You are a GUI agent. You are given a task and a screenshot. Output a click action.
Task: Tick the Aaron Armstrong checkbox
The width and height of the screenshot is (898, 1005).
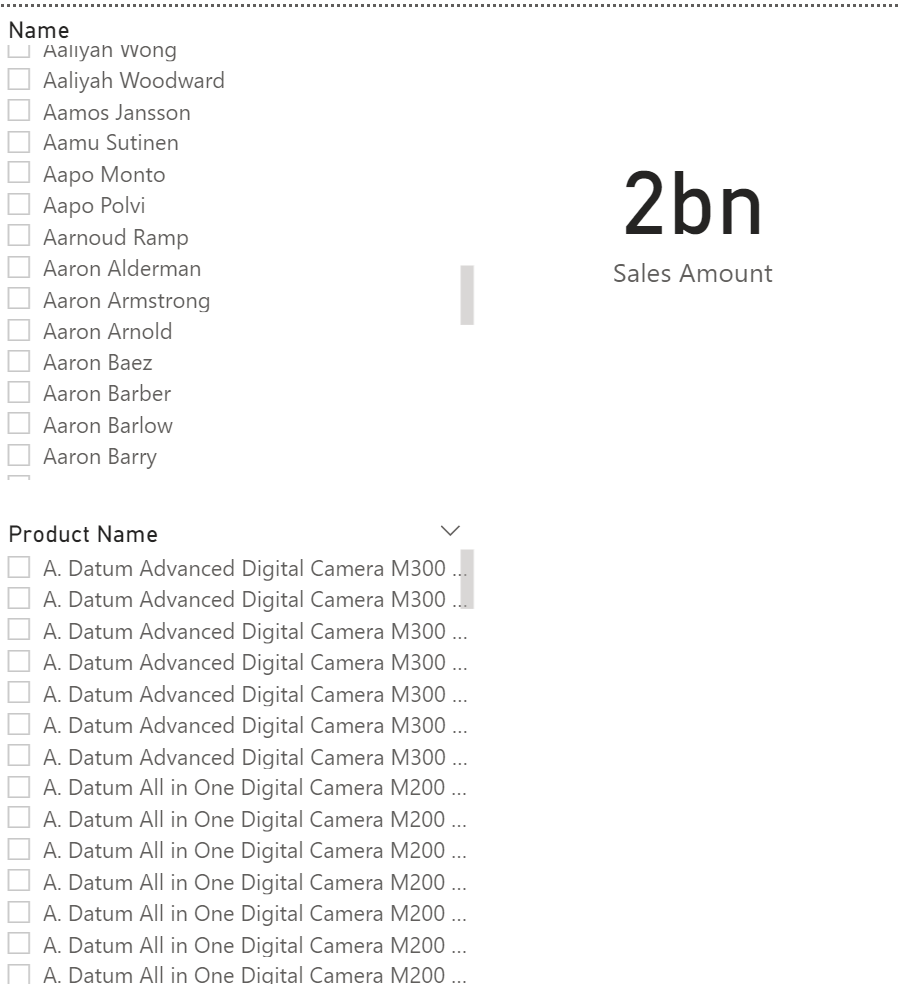coord(19,300)
